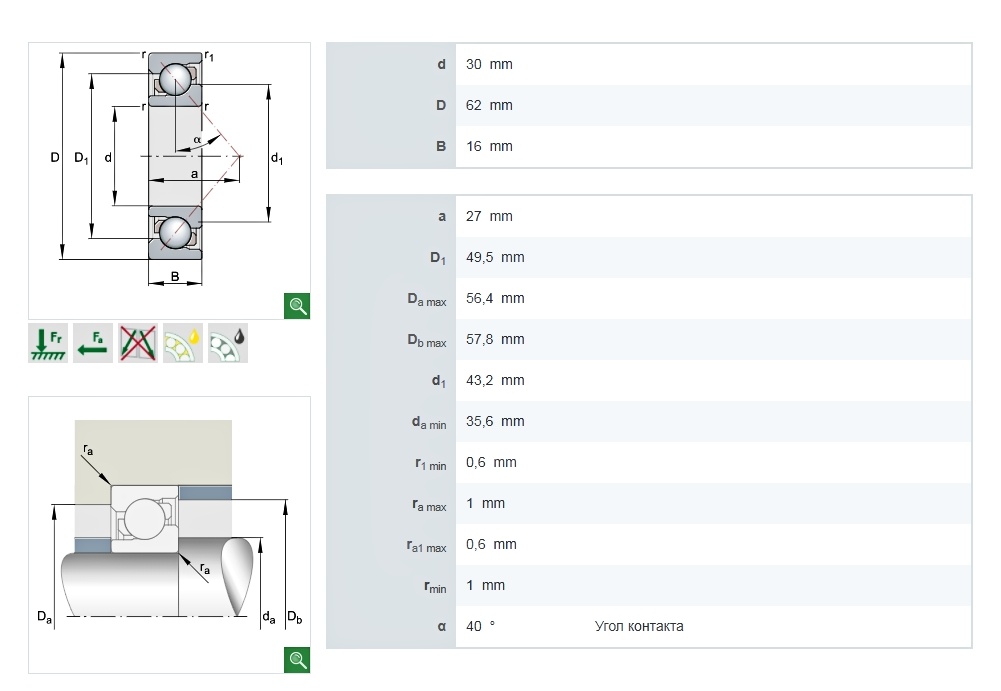Click the width B value 16 mm

(489, 146)
